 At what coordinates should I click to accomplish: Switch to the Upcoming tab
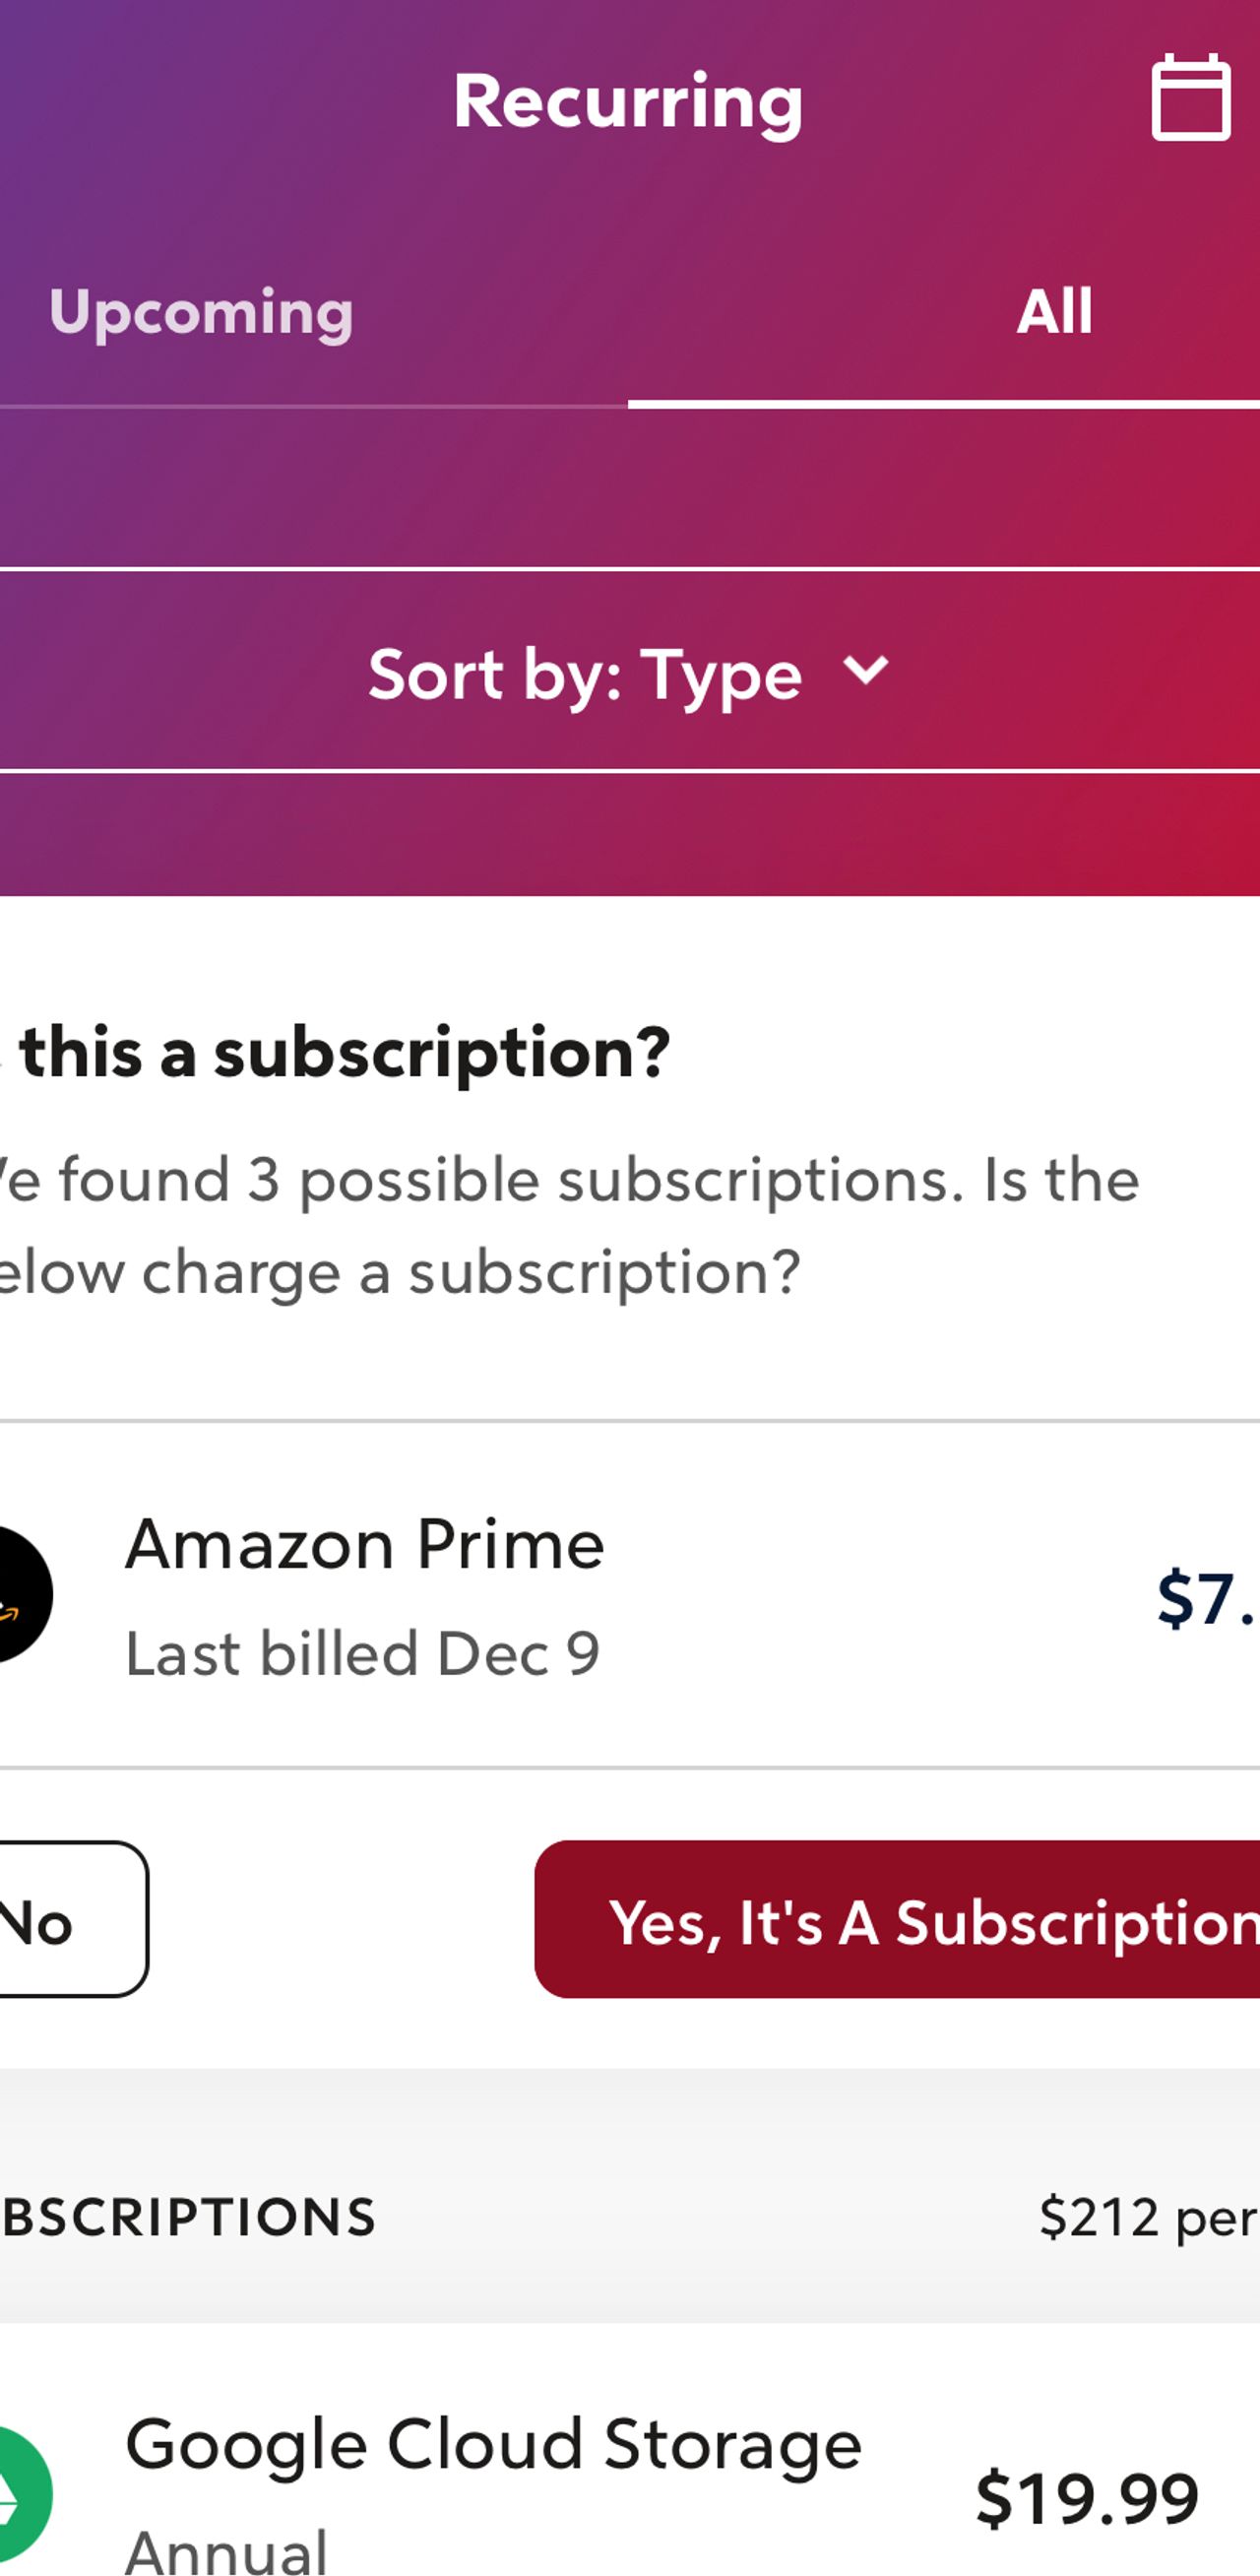coord(201,313)
